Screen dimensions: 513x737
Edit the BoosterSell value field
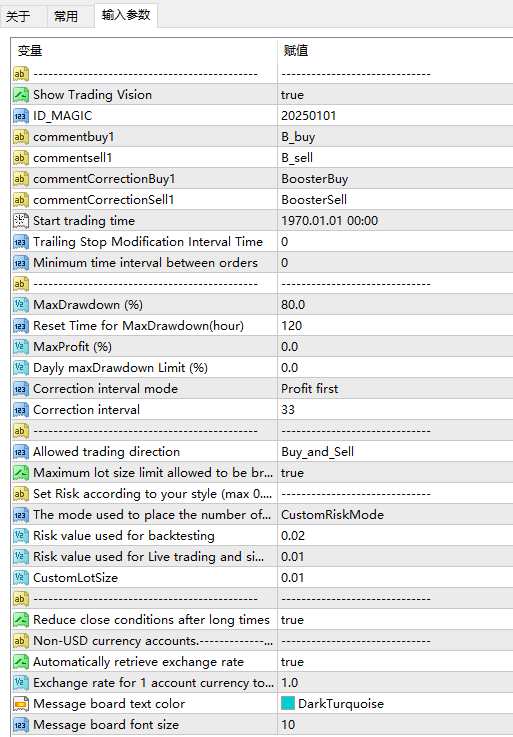click(x=395, y=200)
